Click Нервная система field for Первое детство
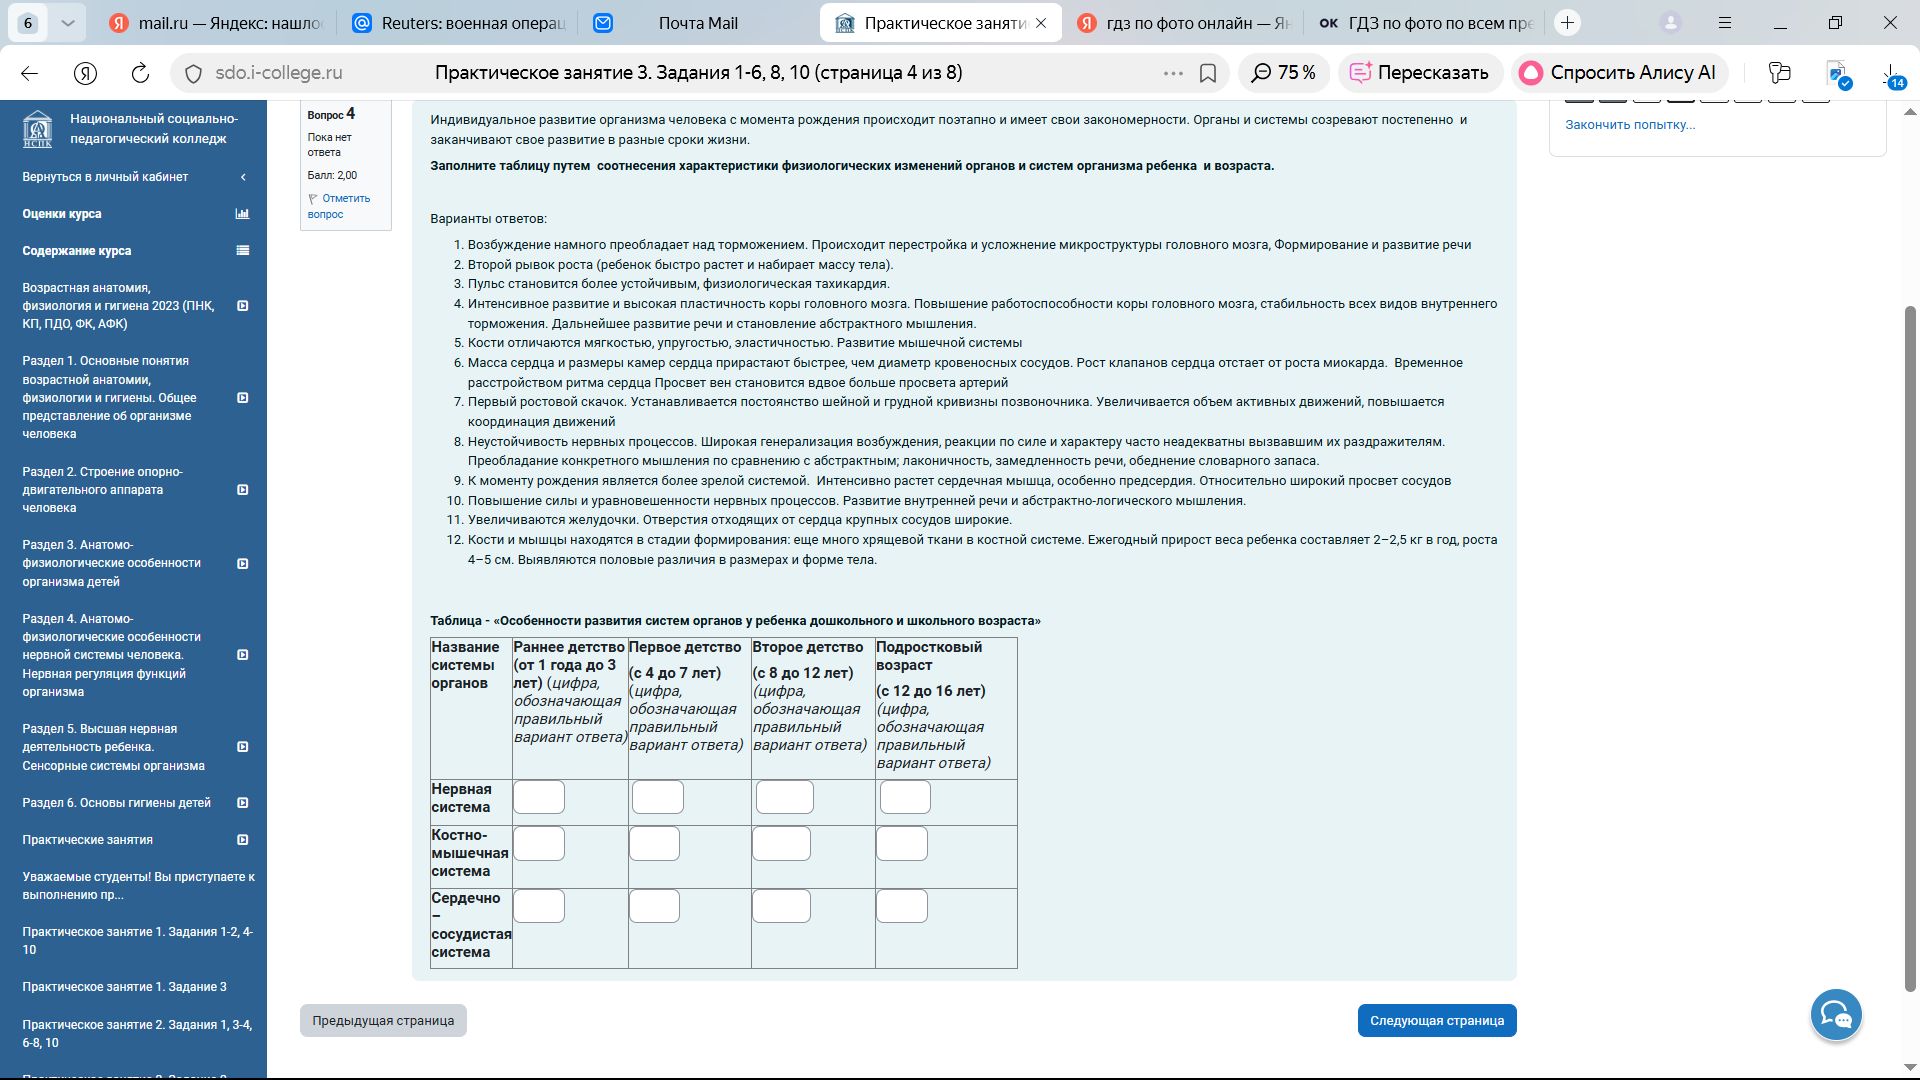Viewport: 1920px width, 1080px height. pos(658,798)
